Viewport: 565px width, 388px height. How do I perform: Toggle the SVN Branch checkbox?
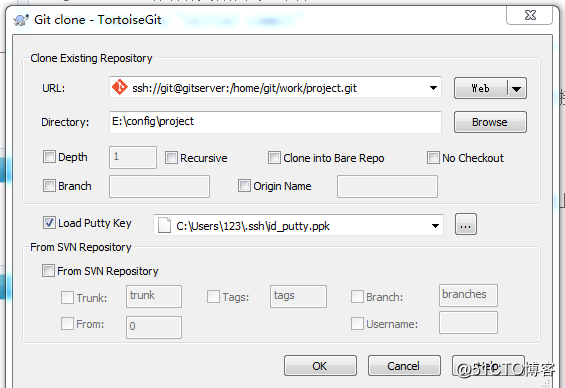(x=357, y=297)
